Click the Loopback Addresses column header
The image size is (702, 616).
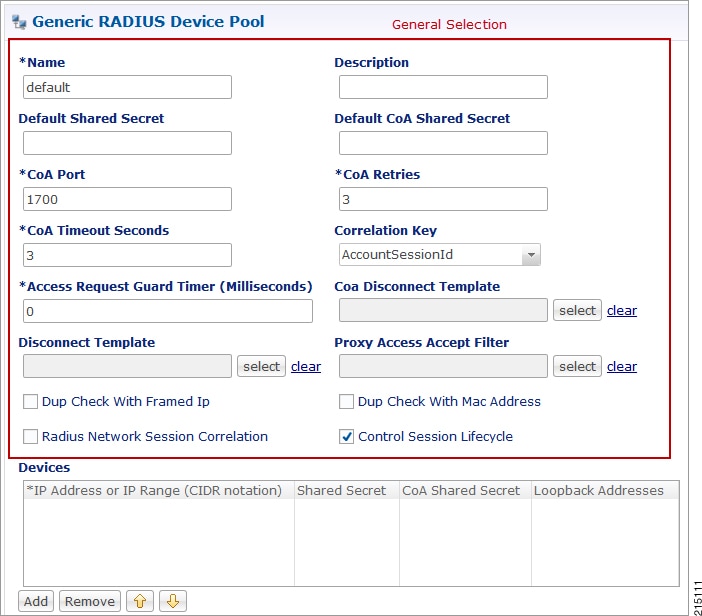605,490
